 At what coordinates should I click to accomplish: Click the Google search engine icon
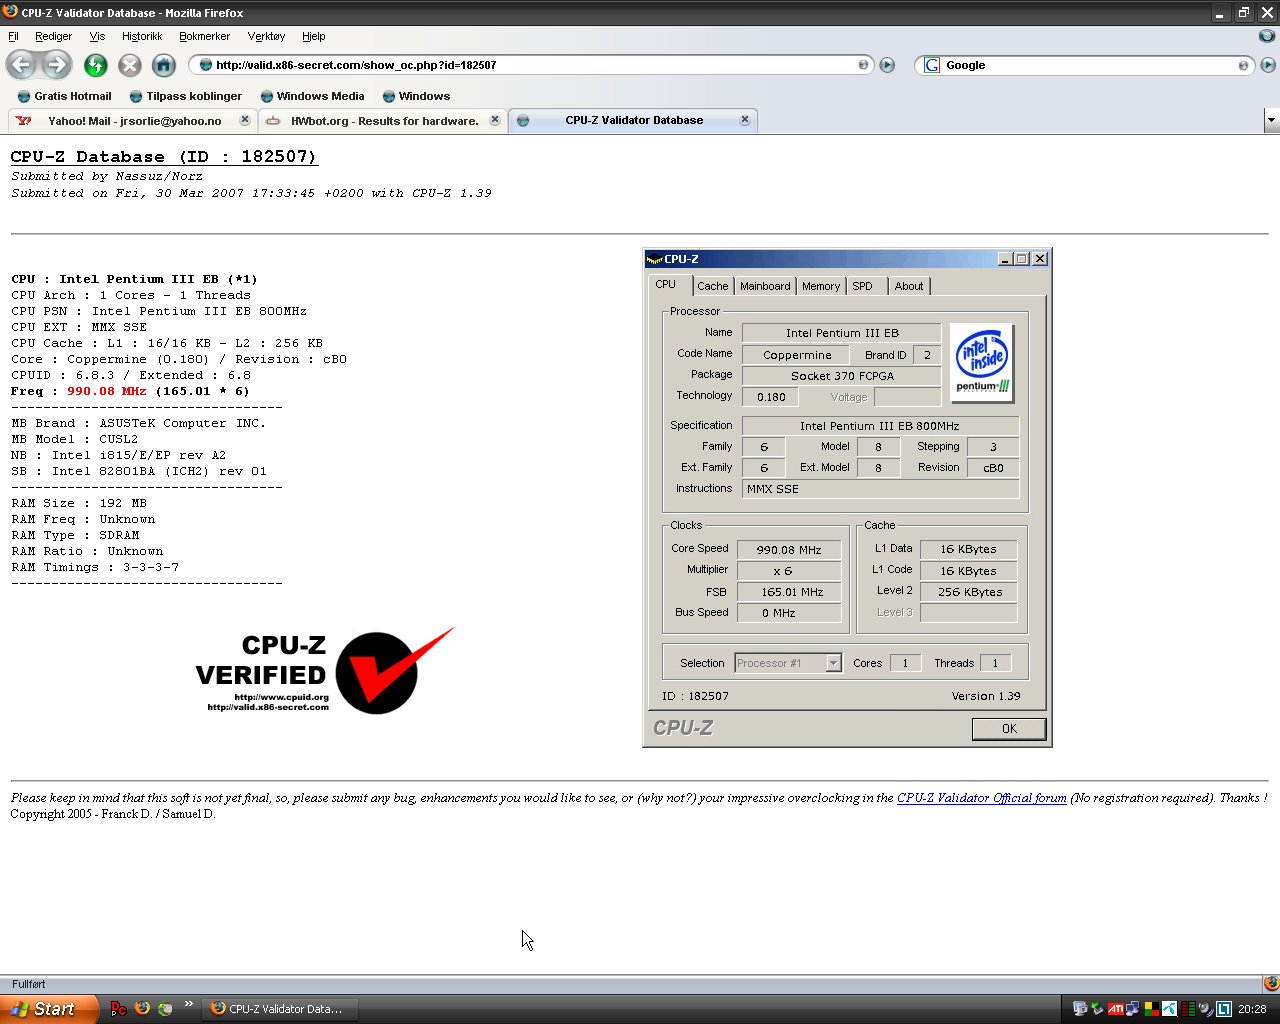932,65
